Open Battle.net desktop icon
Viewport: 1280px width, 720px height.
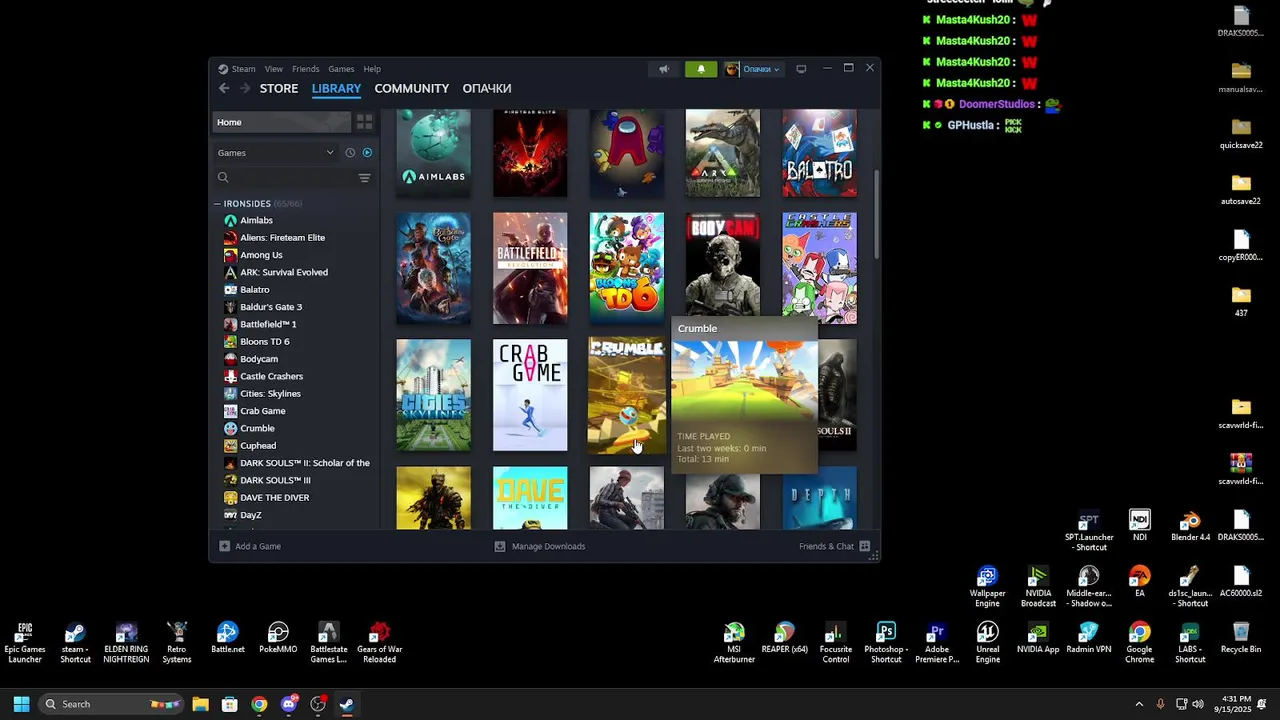click(x=228, y=638)
